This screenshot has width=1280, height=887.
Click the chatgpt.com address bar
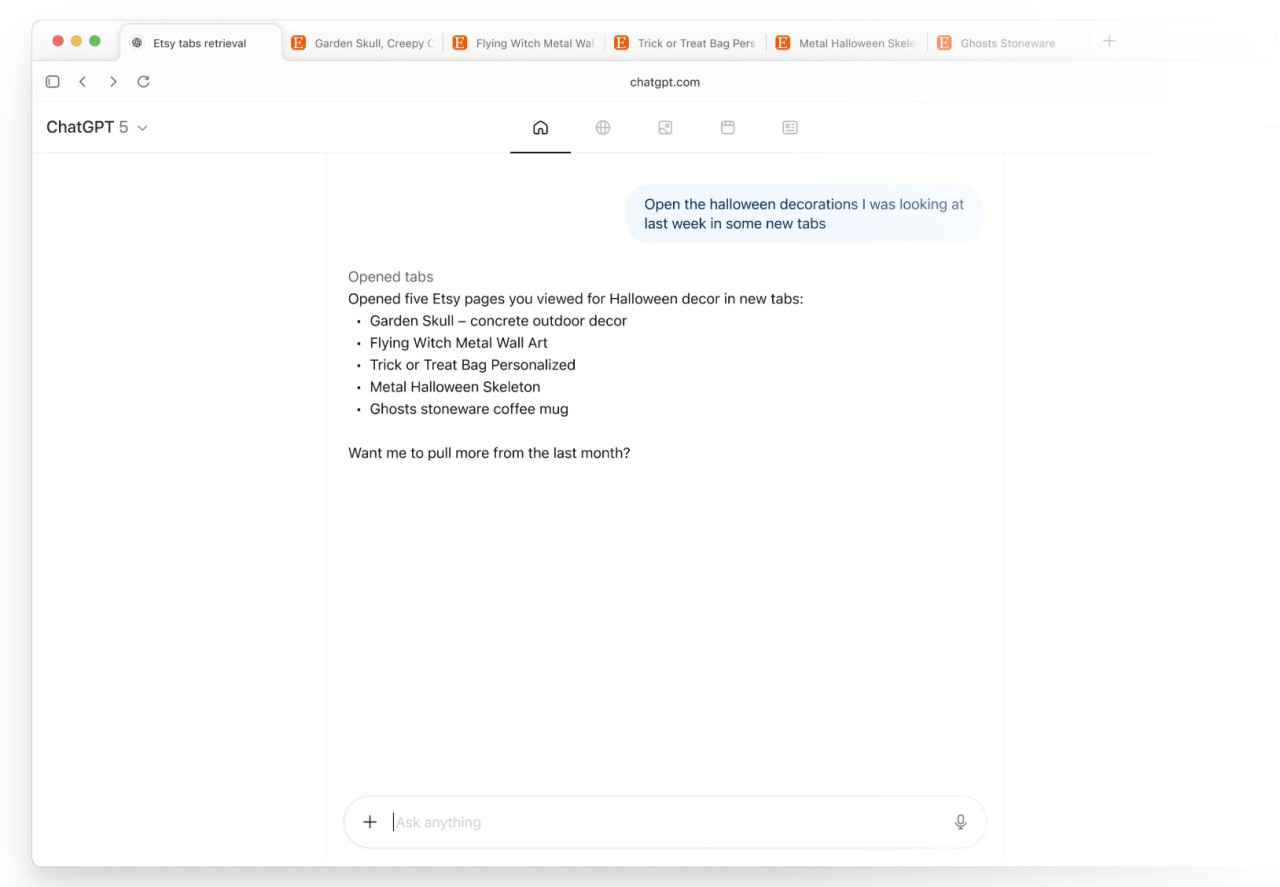click(x=664, y=81)
